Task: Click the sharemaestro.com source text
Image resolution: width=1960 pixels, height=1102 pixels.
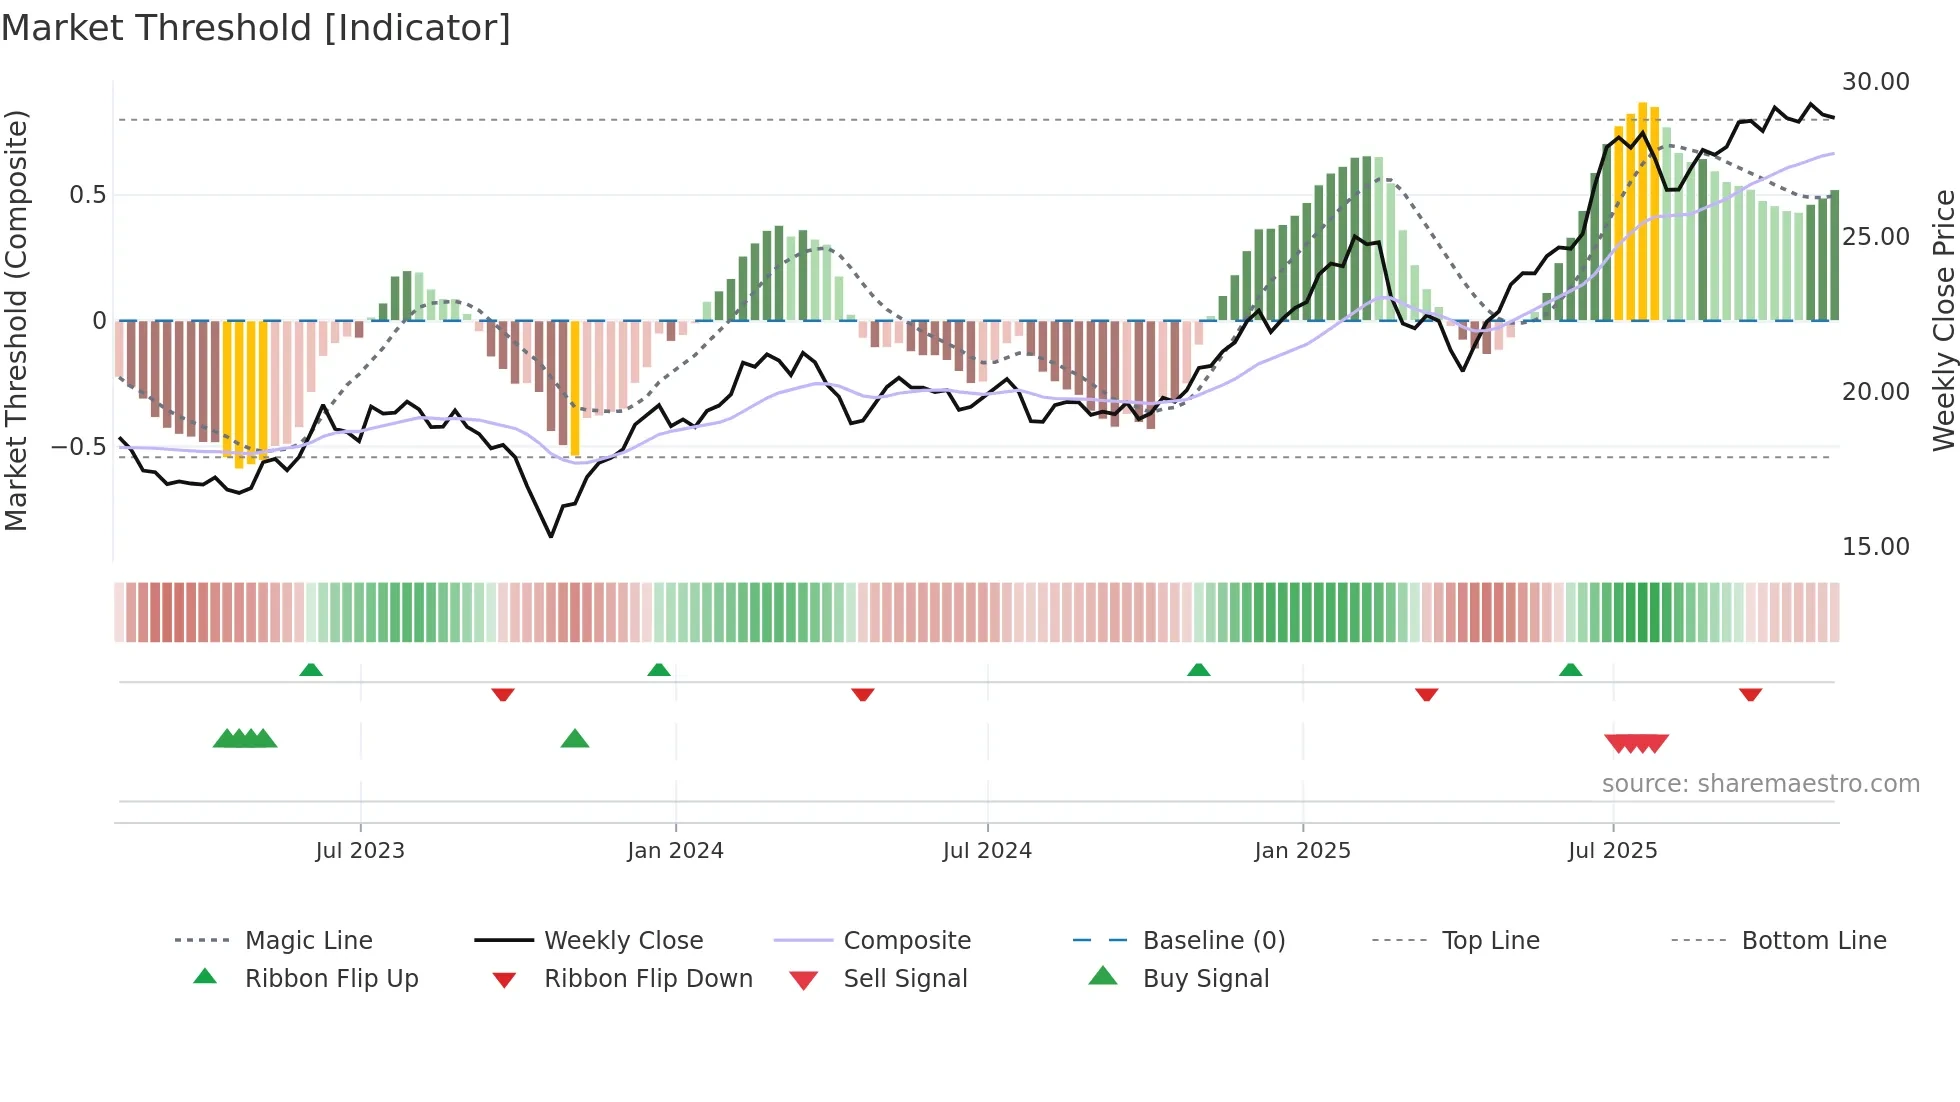Action: pos(1760,783)
